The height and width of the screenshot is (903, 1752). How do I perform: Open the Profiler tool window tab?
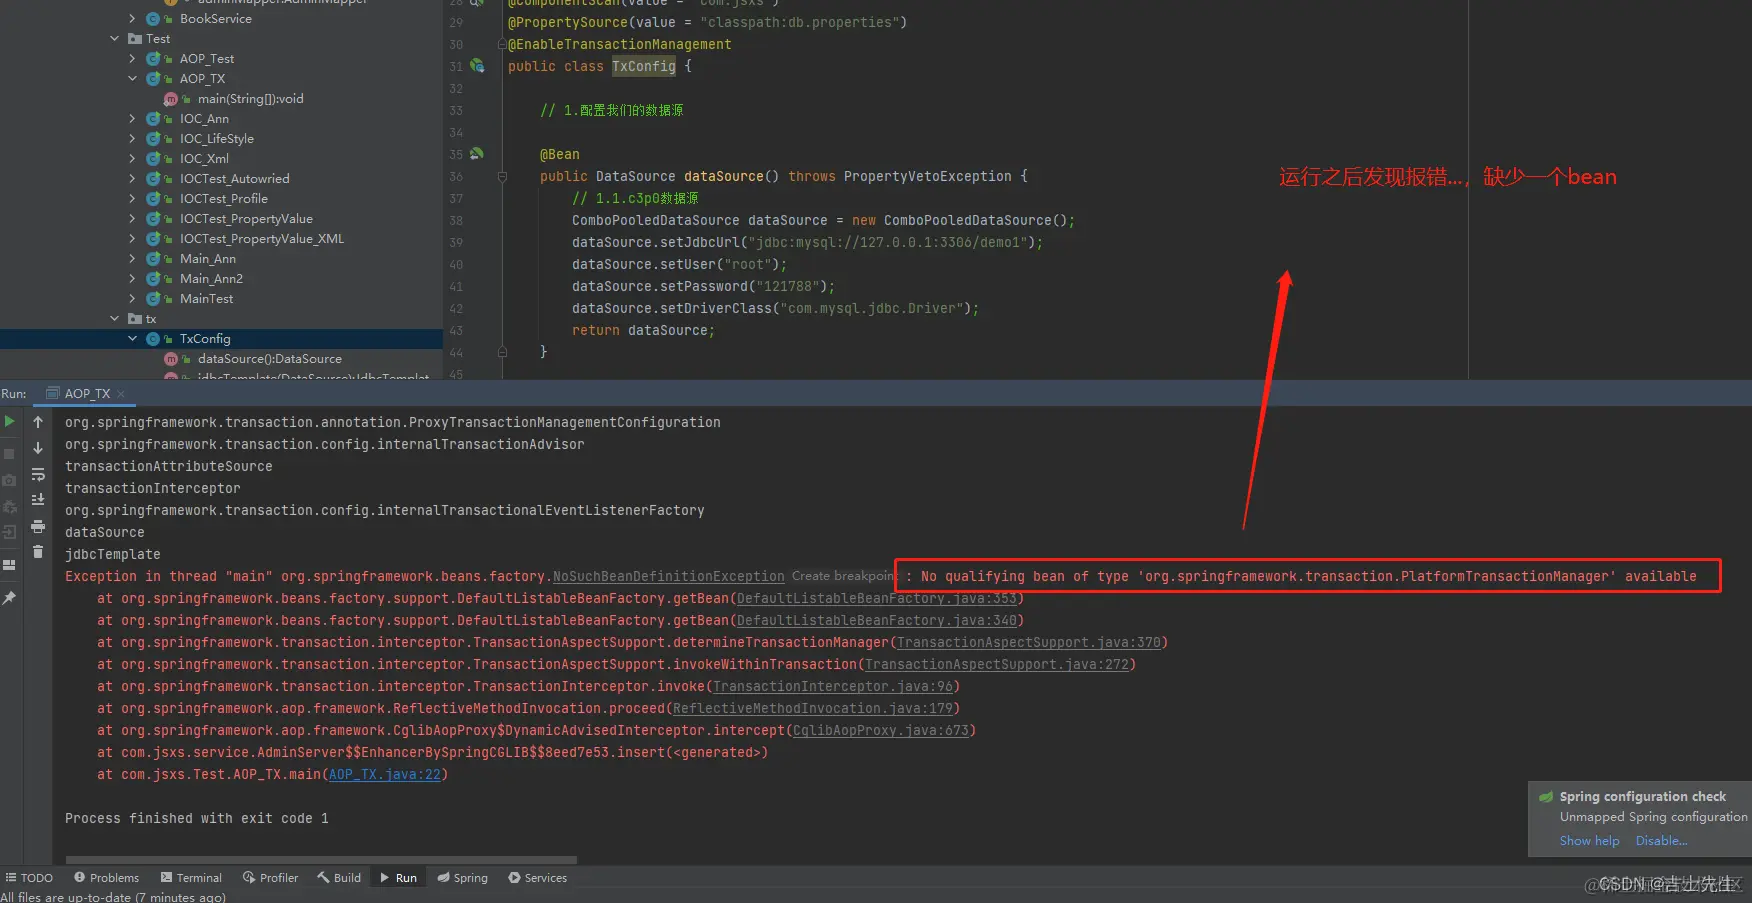(270, 878)
